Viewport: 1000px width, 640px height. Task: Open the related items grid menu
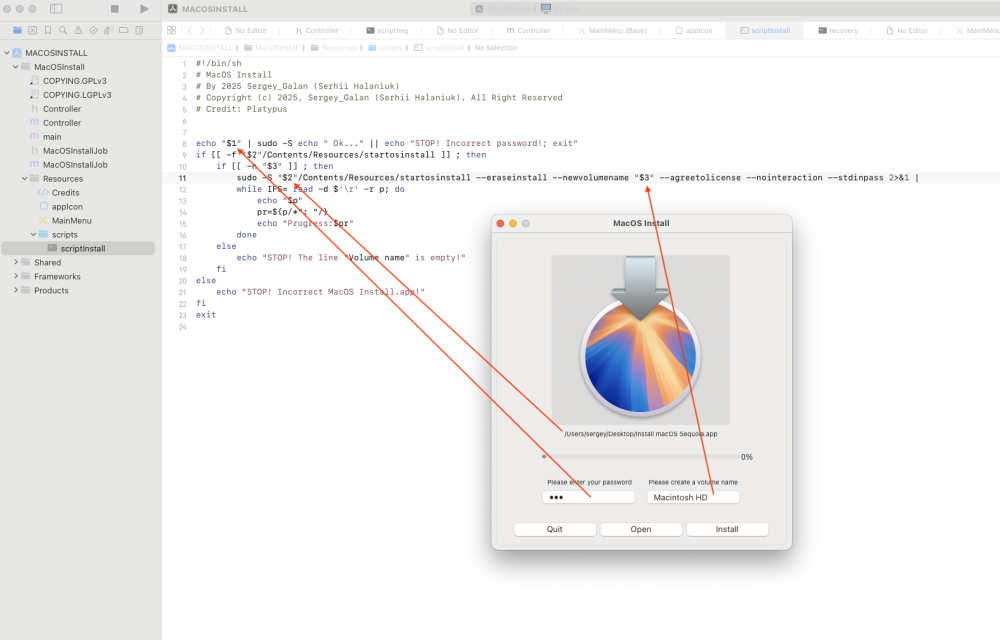pos(172,30)
